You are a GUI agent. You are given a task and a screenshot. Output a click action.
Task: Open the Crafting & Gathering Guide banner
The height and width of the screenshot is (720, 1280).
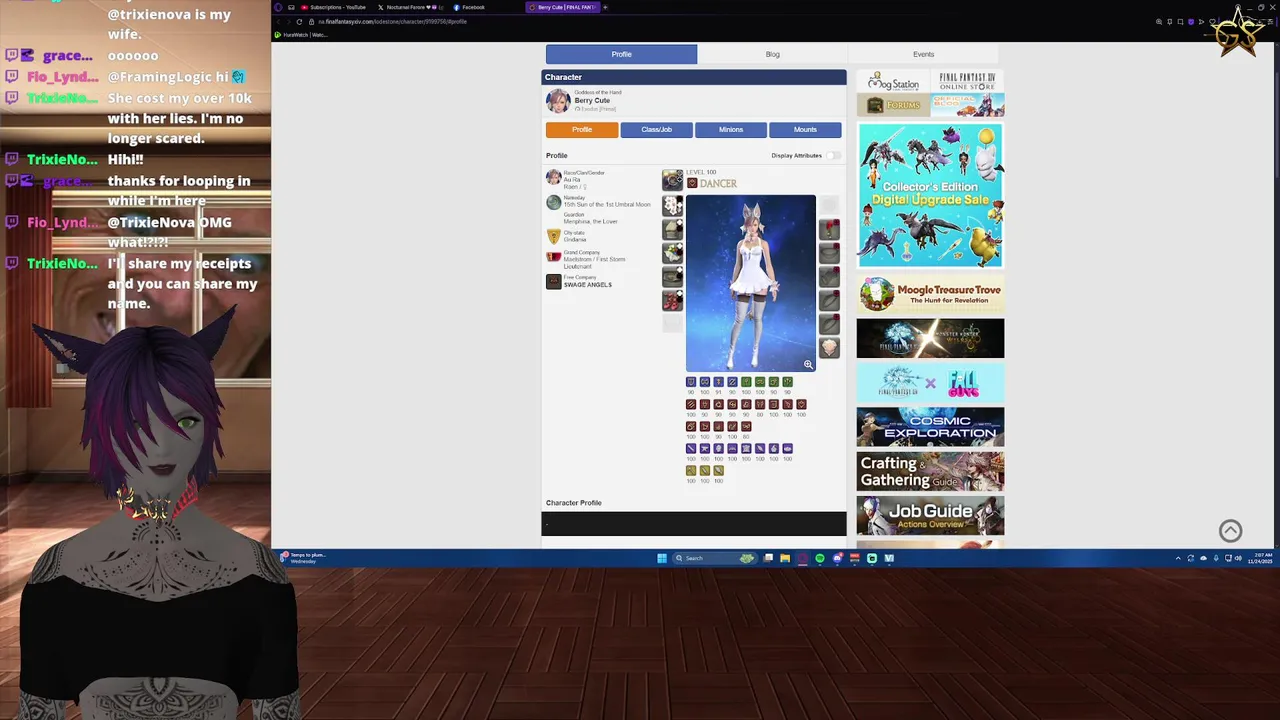click(x=930, y=471)
